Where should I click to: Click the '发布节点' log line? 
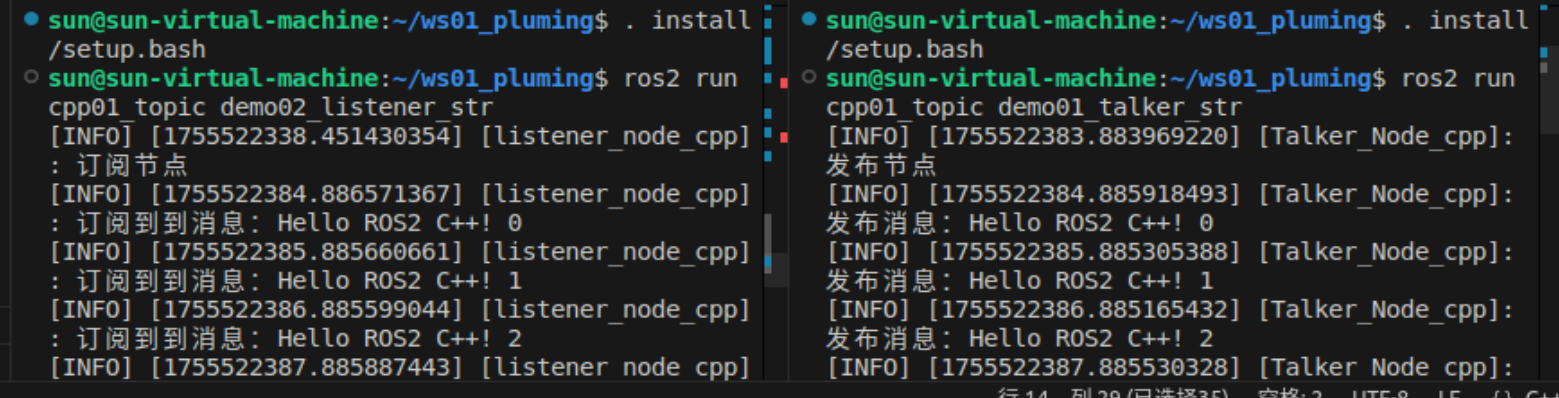(881, 165)
